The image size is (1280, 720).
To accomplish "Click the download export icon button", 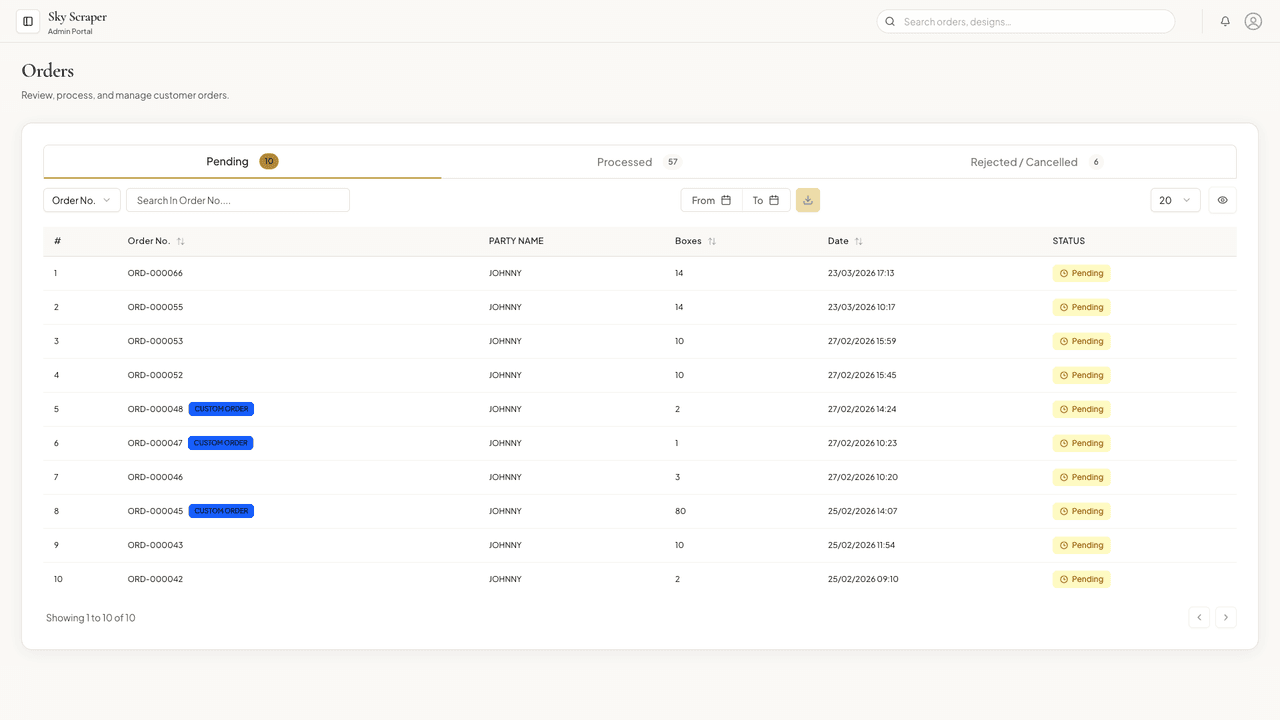I will click(x=808, y=200).
